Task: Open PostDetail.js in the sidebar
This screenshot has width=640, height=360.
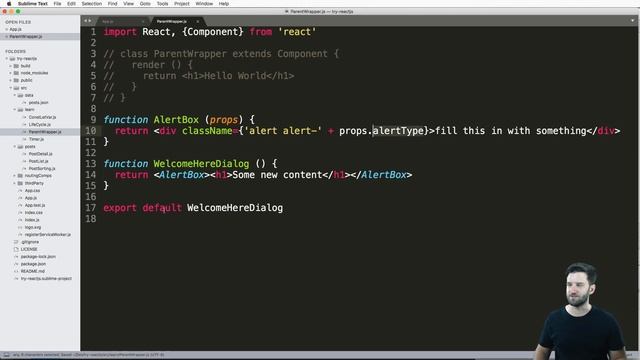Action: point(40,154)
